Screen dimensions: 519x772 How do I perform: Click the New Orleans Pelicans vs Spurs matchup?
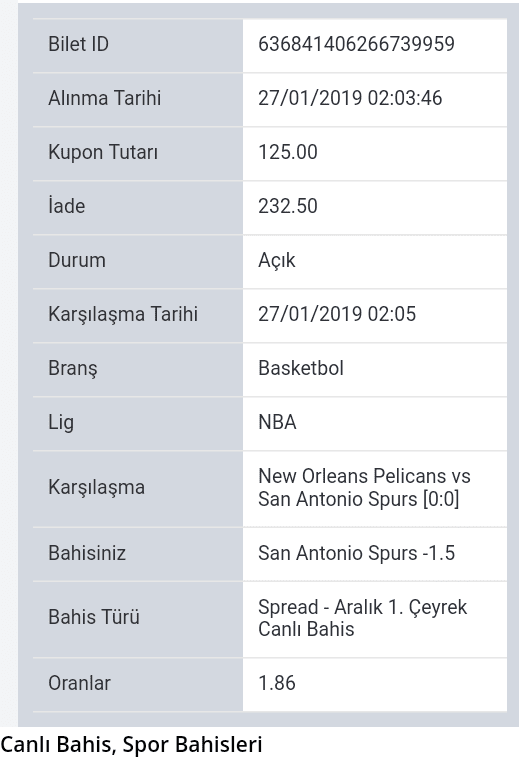point(364,487)
